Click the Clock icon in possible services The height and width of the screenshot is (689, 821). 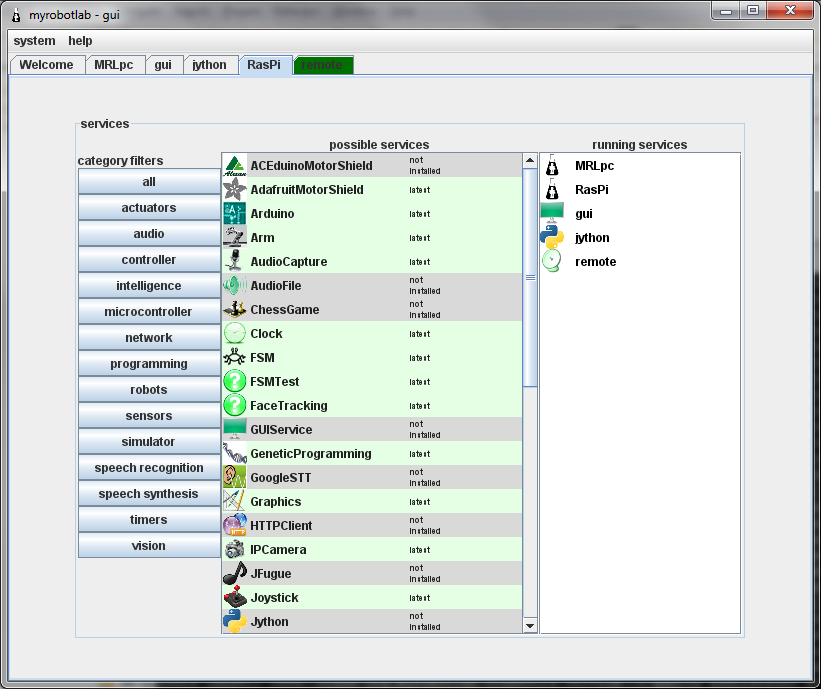coord(235,334)
